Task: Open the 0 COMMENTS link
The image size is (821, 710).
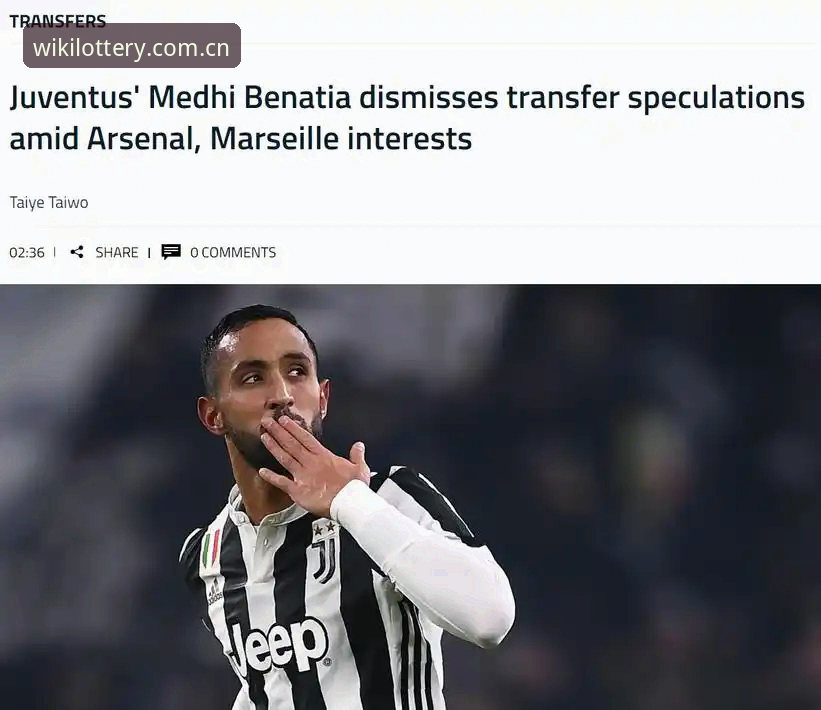Action: (233, 252)
